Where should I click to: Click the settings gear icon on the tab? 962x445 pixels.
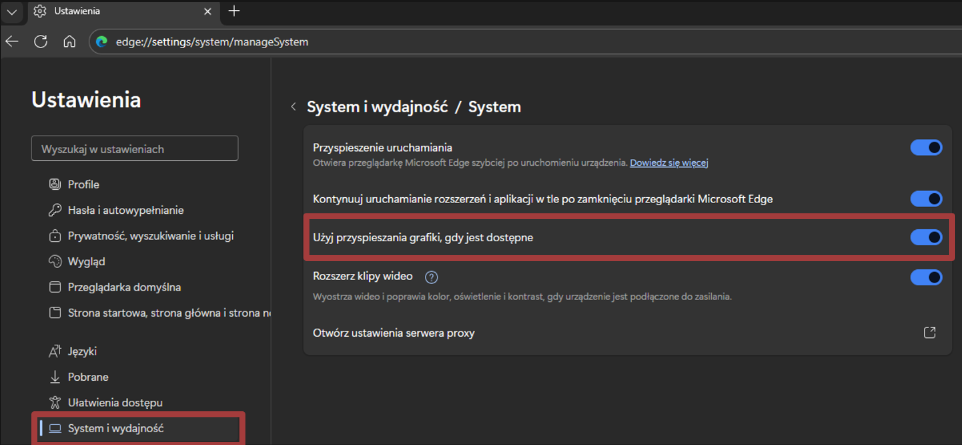40,11
